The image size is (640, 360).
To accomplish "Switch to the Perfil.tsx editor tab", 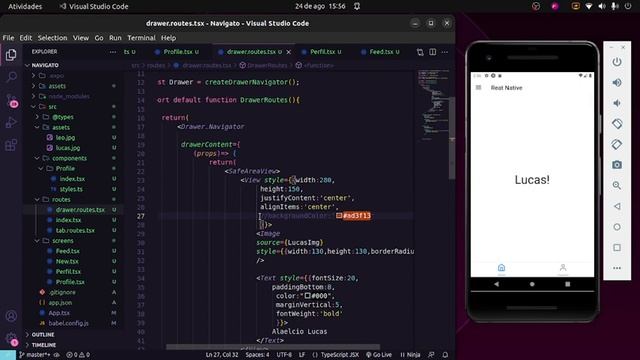I will (322, 52).
